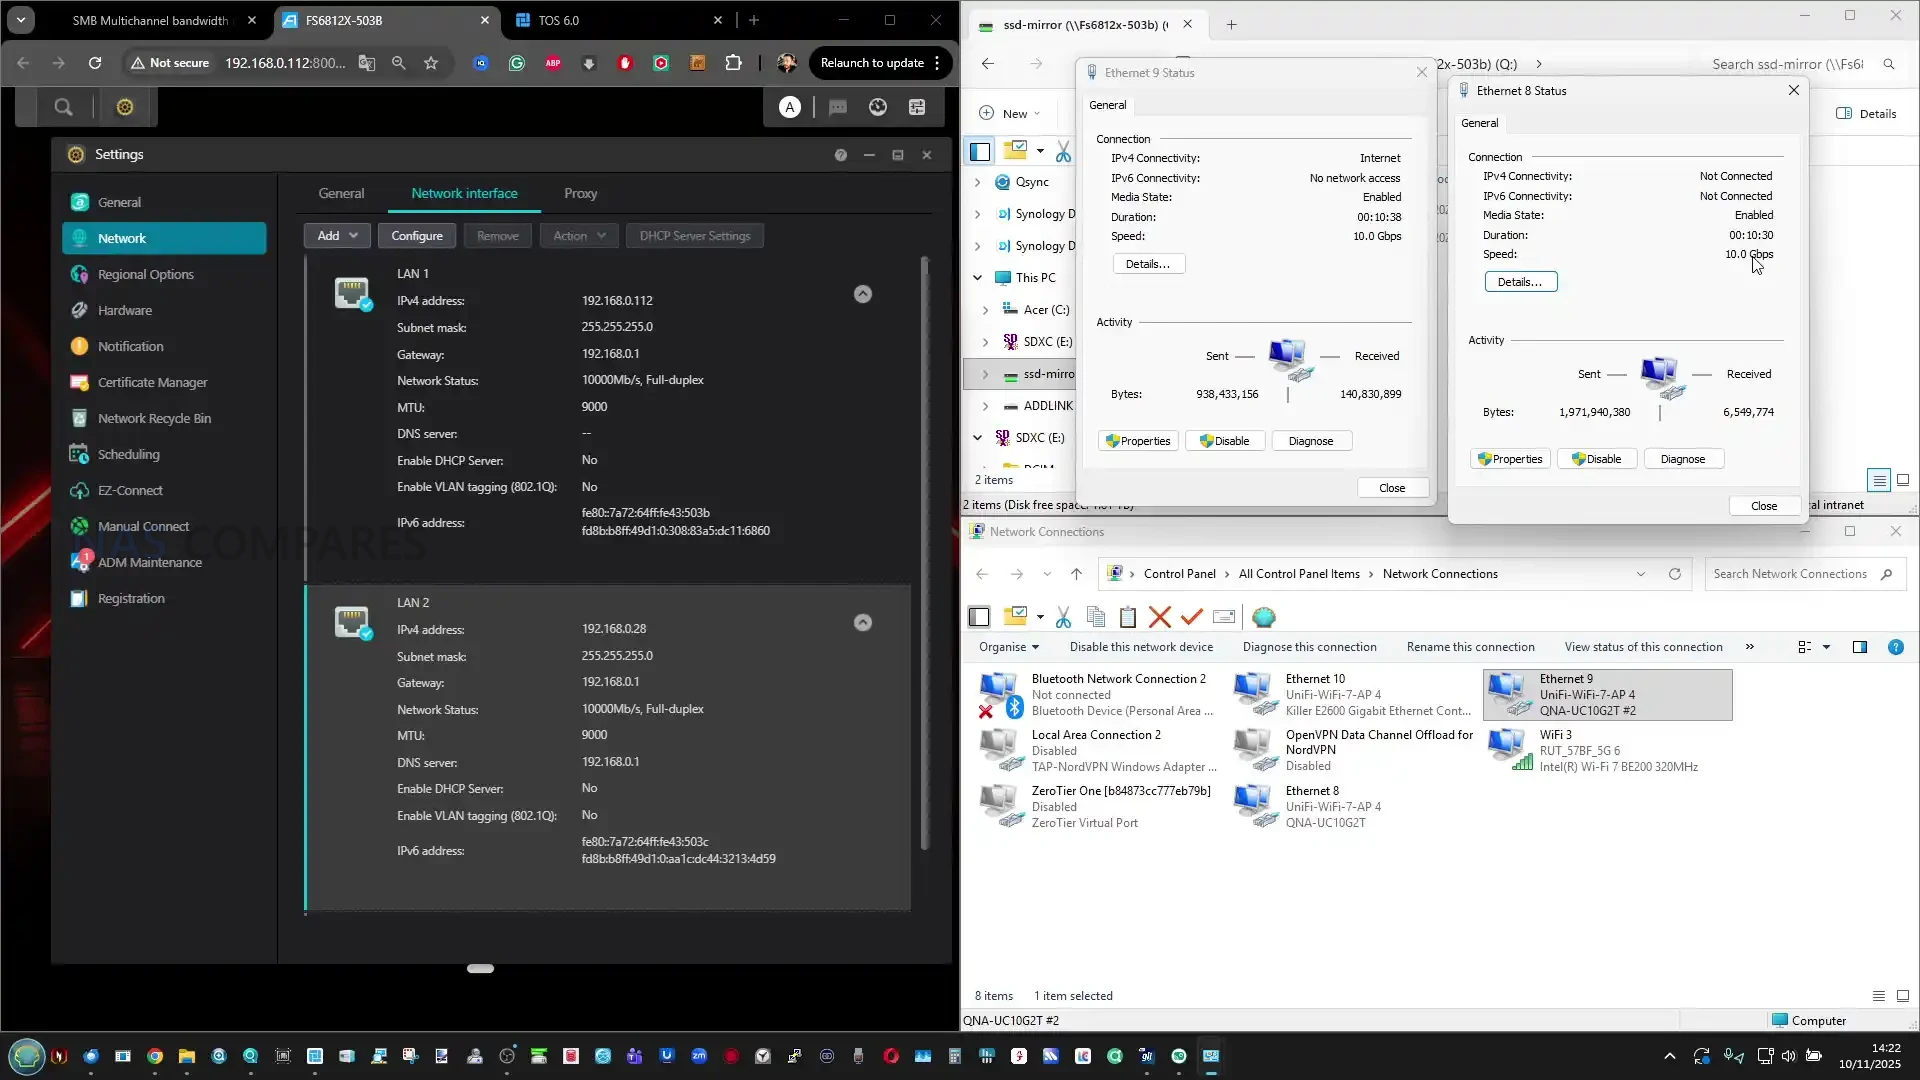Expand the Qsync tree item
This screenshot has height=1080, width=1920.
(977, 182)
